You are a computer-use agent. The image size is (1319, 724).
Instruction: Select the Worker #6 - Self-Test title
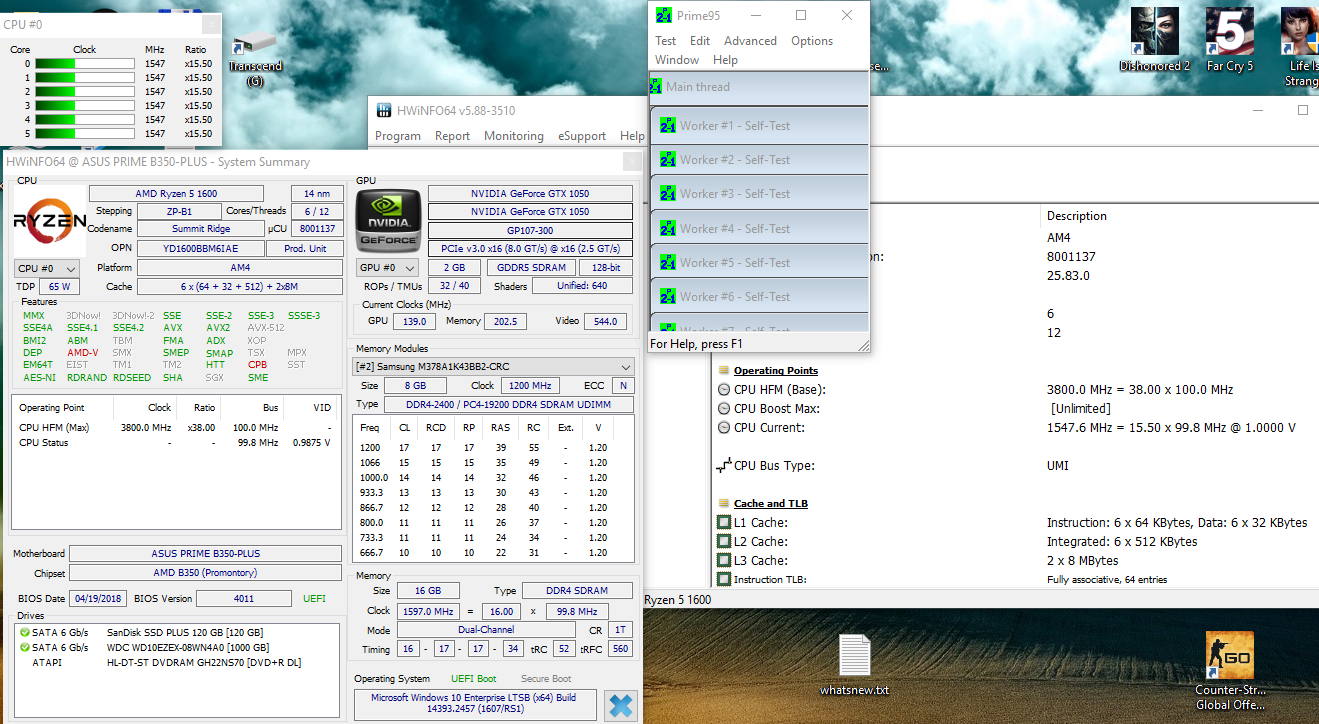pyautogui.click(x=735, y=297)
